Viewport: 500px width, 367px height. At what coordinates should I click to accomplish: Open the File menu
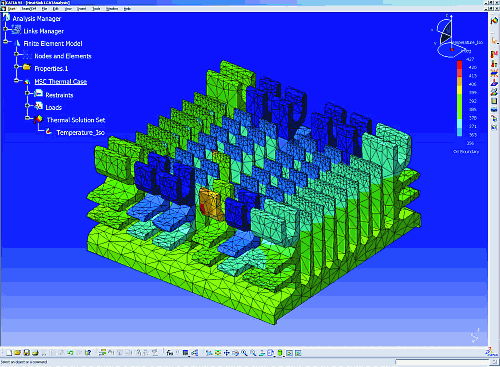44,9
